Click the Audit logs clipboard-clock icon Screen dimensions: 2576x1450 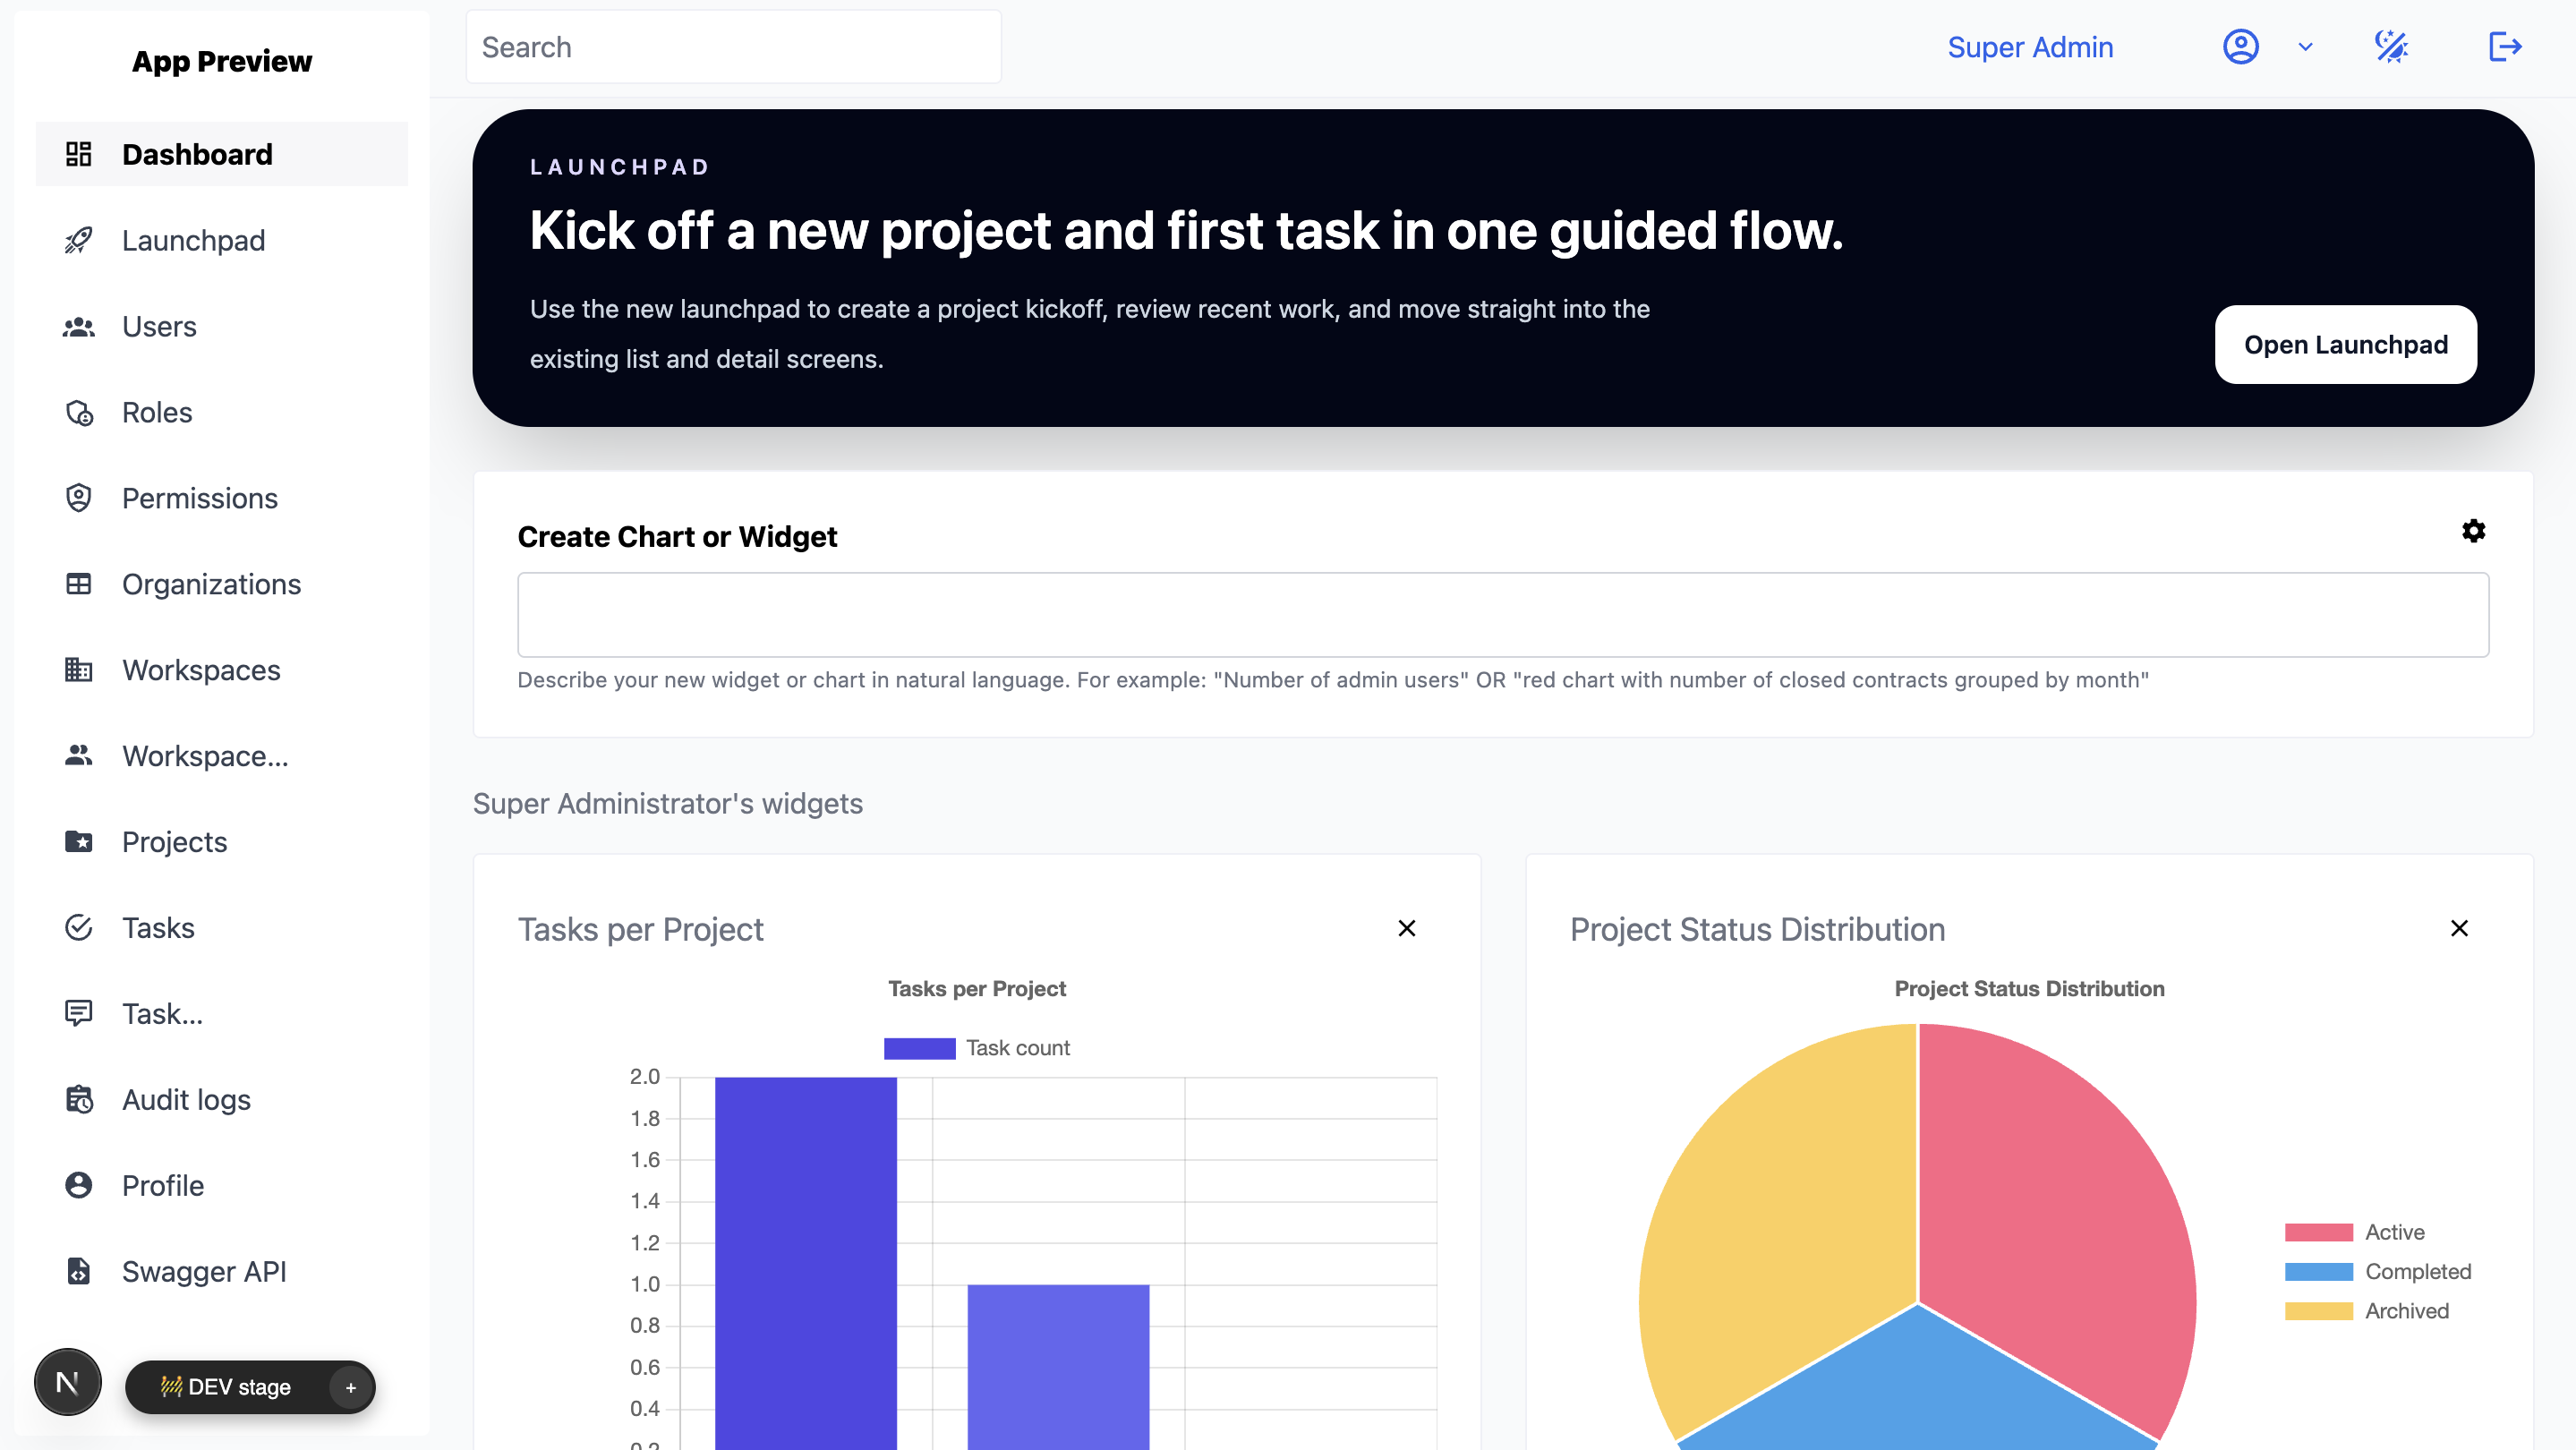pos(78,1100)
